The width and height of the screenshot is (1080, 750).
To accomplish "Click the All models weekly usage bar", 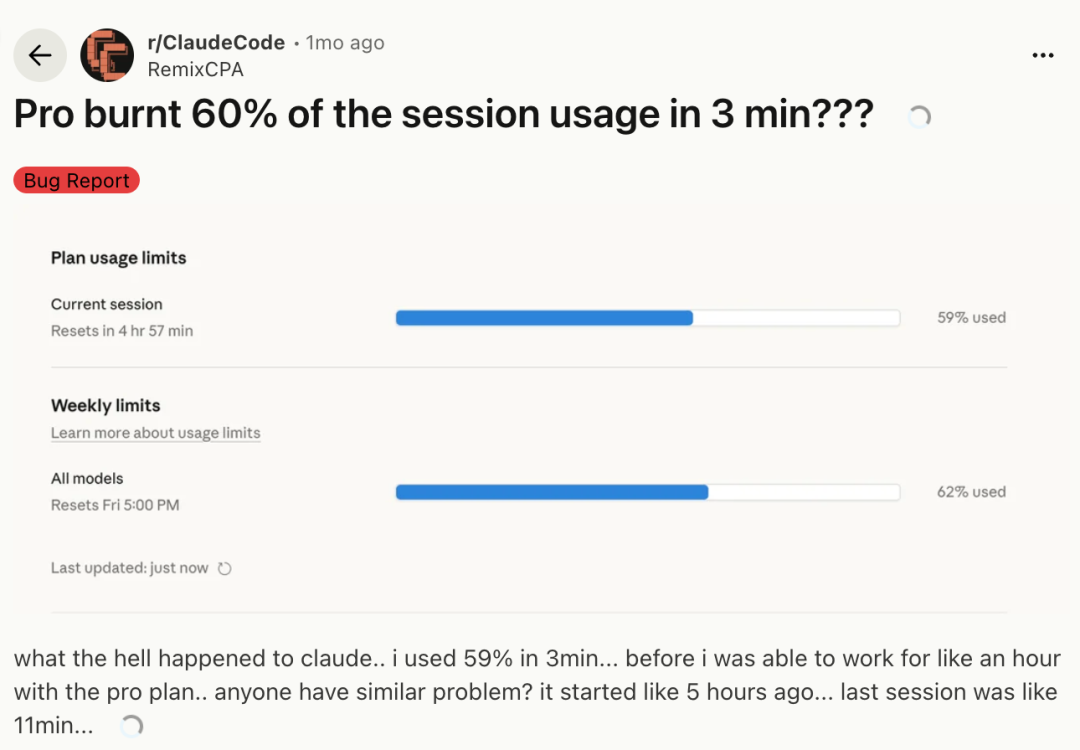I will coord(647,492).
